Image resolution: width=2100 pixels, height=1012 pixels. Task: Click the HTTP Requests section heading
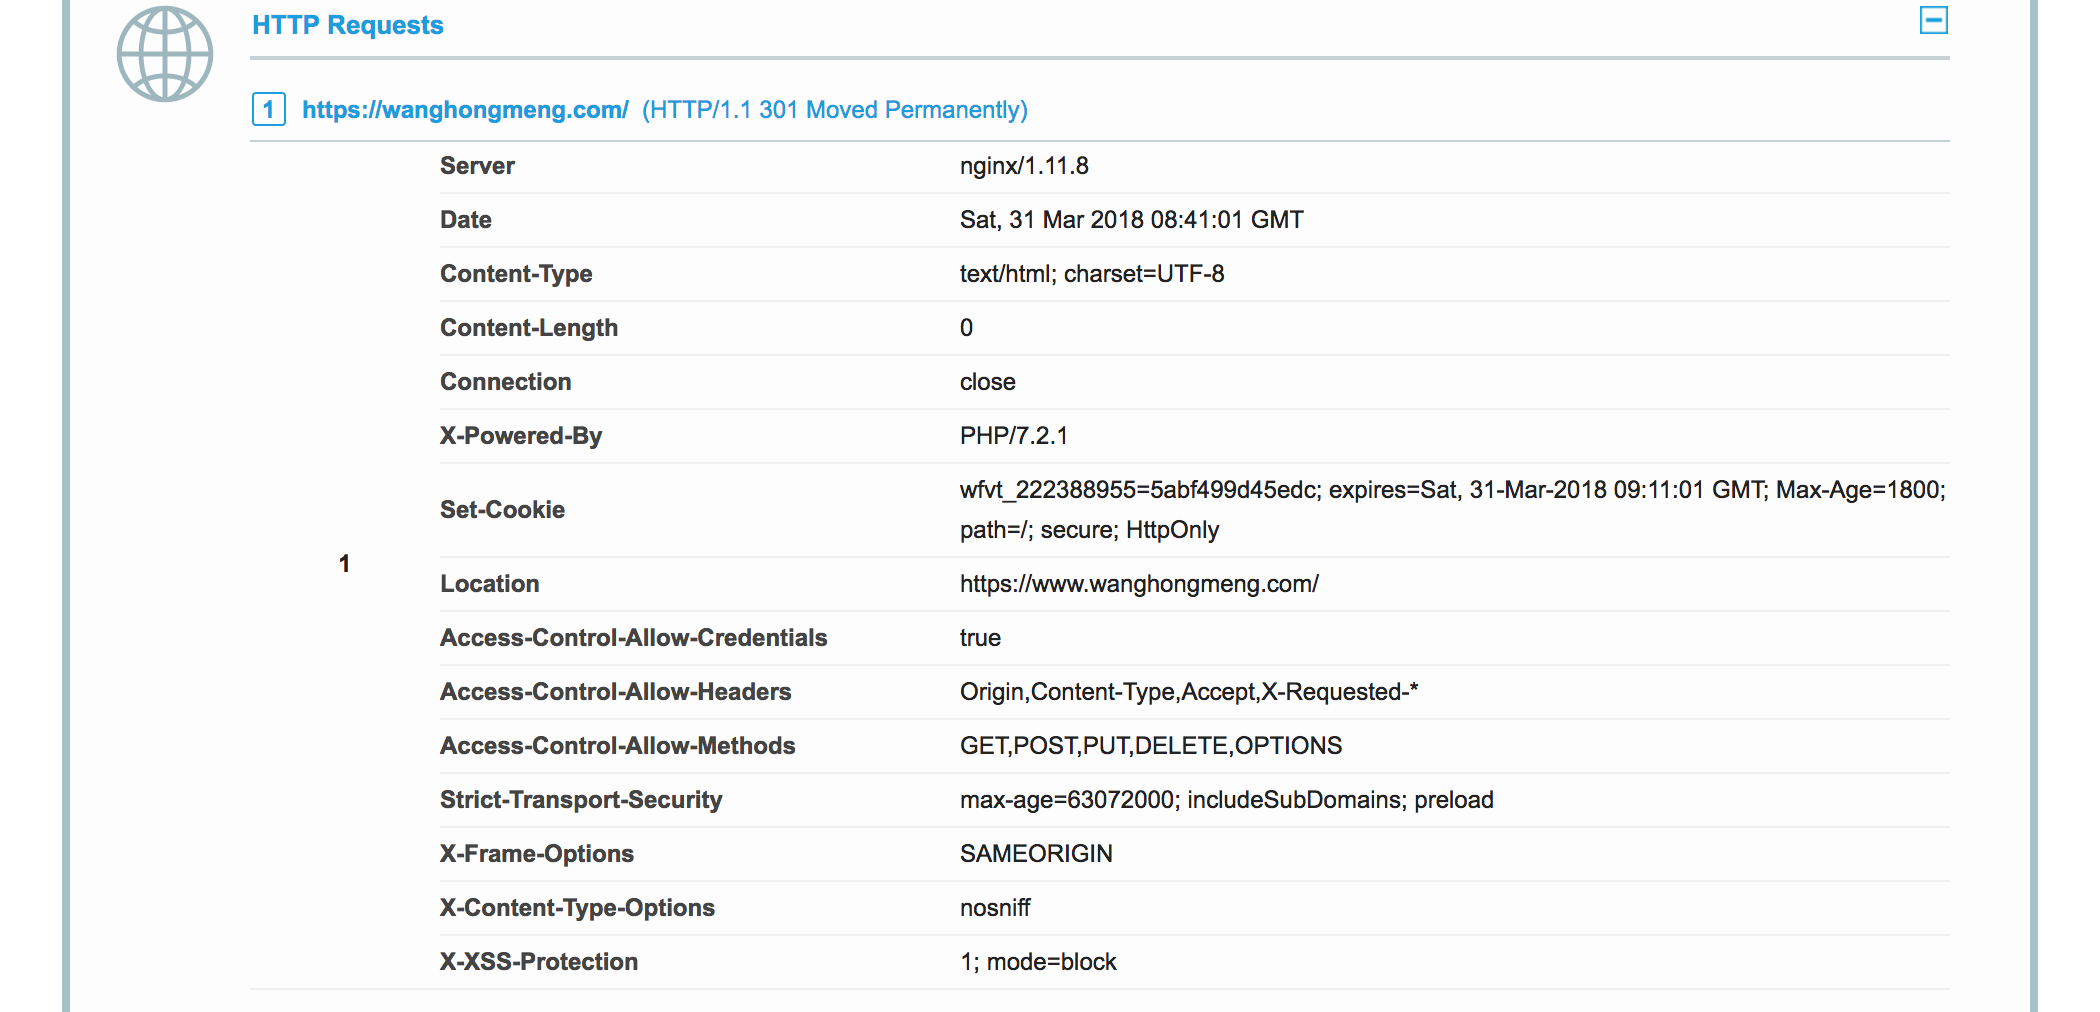347,25
